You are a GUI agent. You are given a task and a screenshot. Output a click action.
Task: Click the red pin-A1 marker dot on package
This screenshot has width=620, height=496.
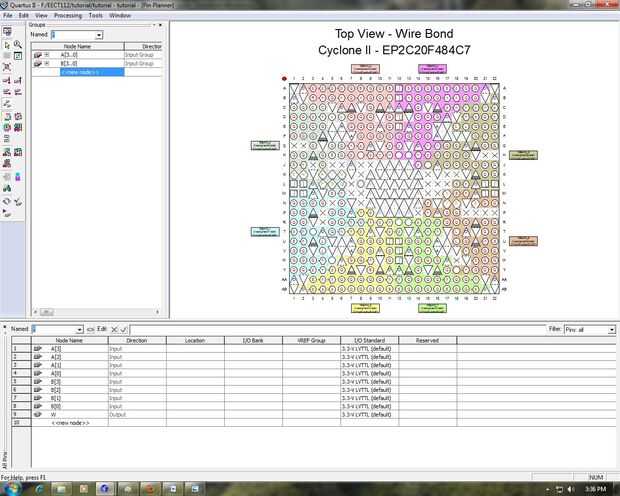click(284, 79)
